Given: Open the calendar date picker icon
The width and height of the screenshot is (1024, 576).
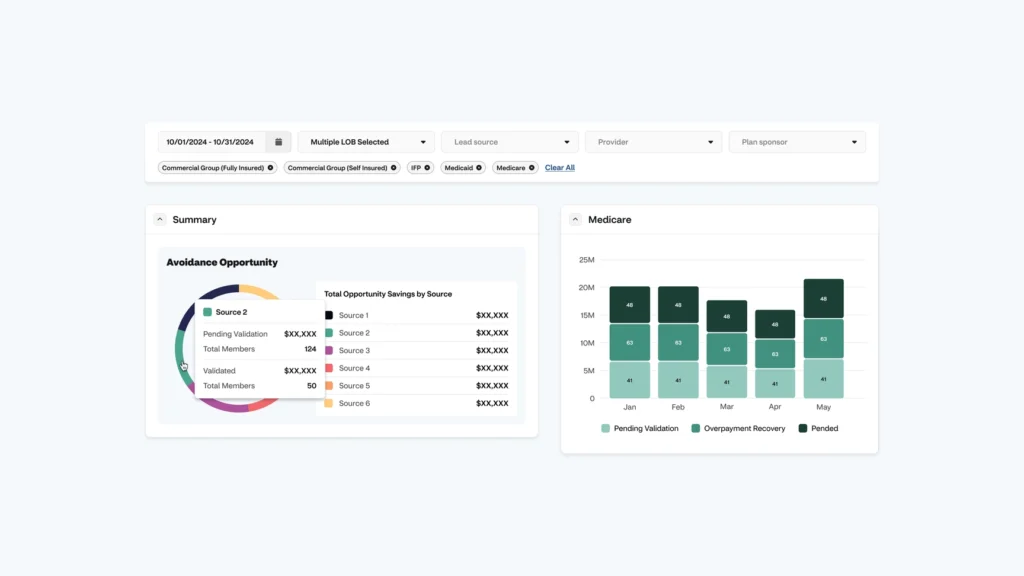Looking at the screenshot, I should click(277, 141).
